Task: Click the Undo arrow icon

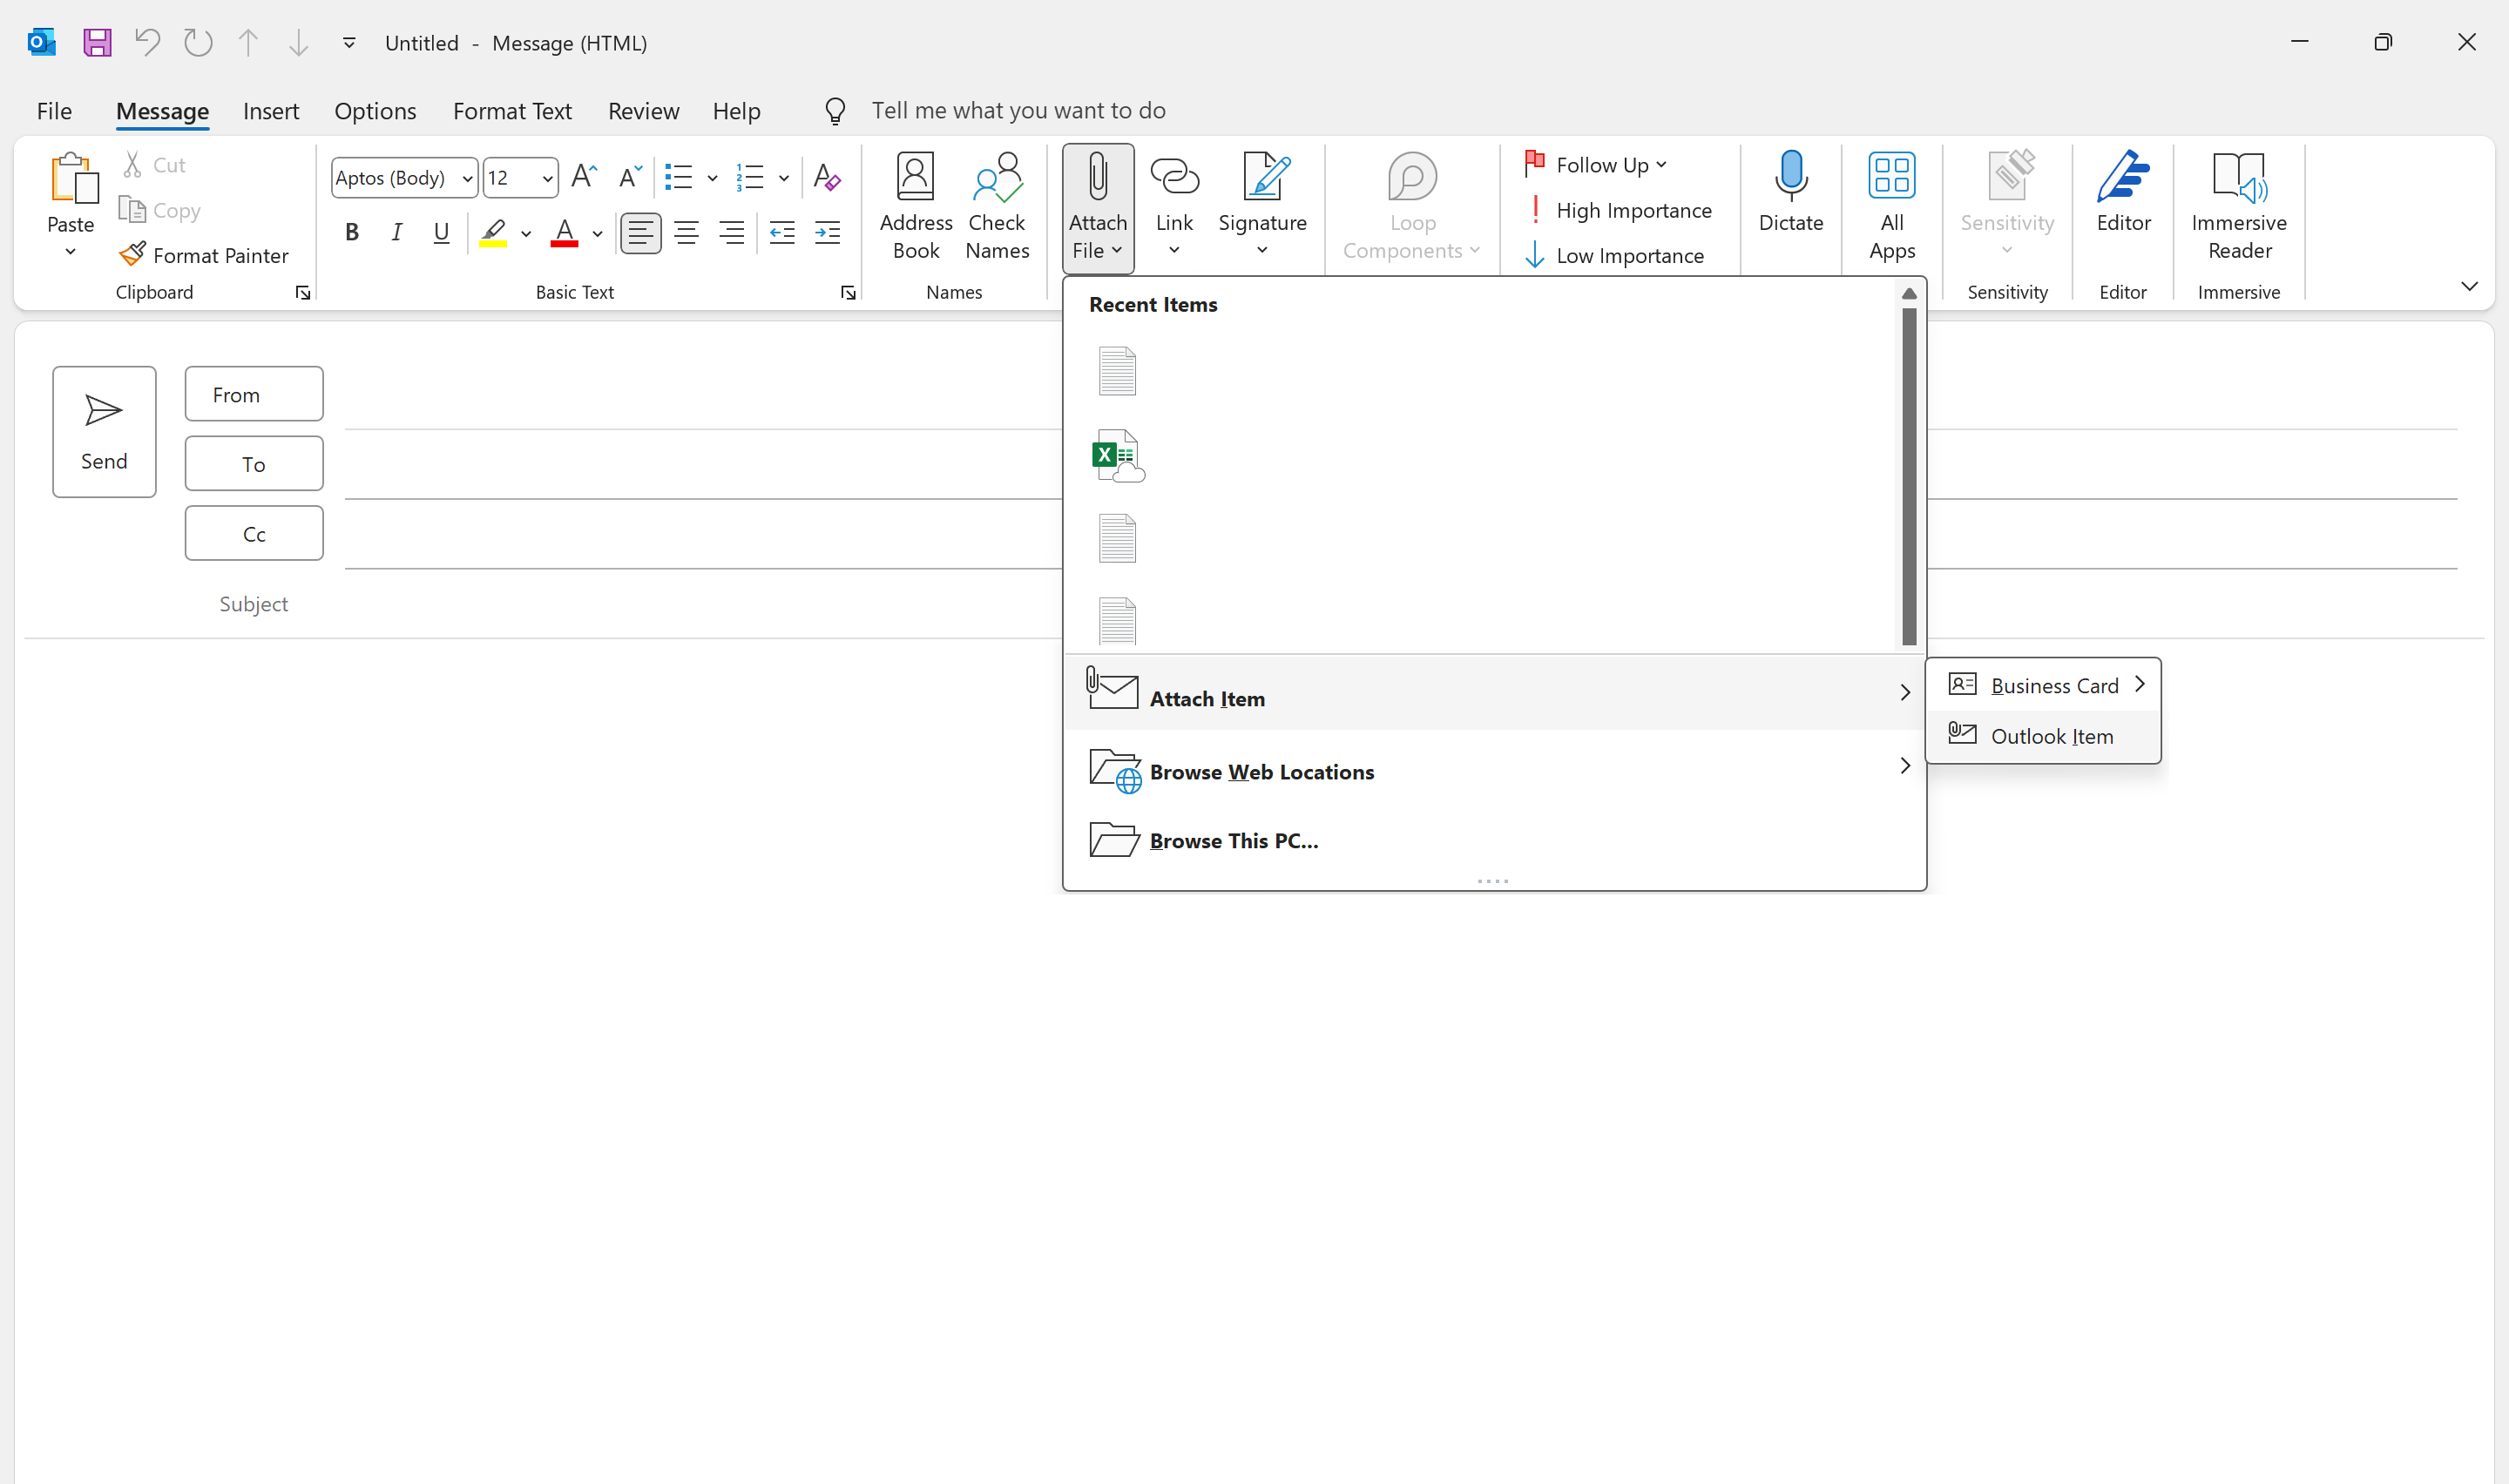Action: pos(147,42)
